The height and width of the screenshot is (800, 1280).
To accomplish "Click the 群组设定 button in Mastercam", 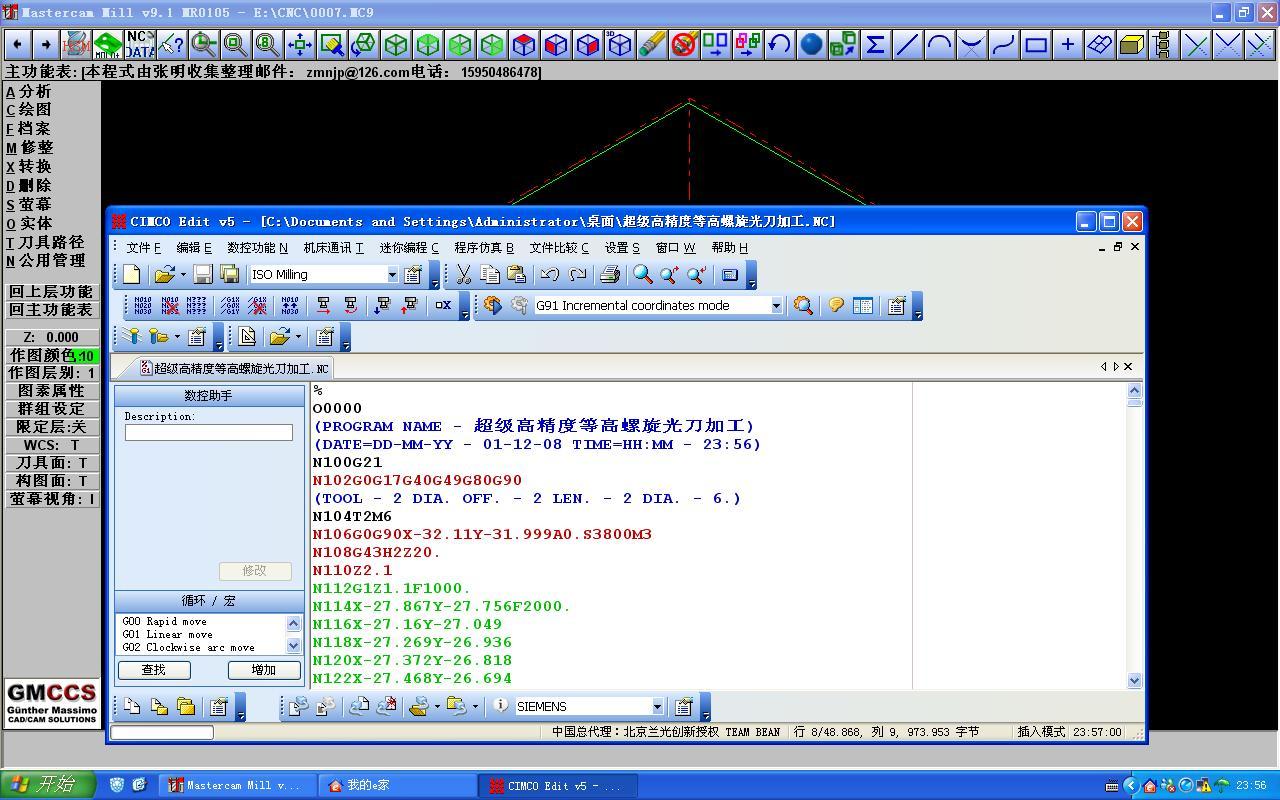I will (x=51, y=409).
